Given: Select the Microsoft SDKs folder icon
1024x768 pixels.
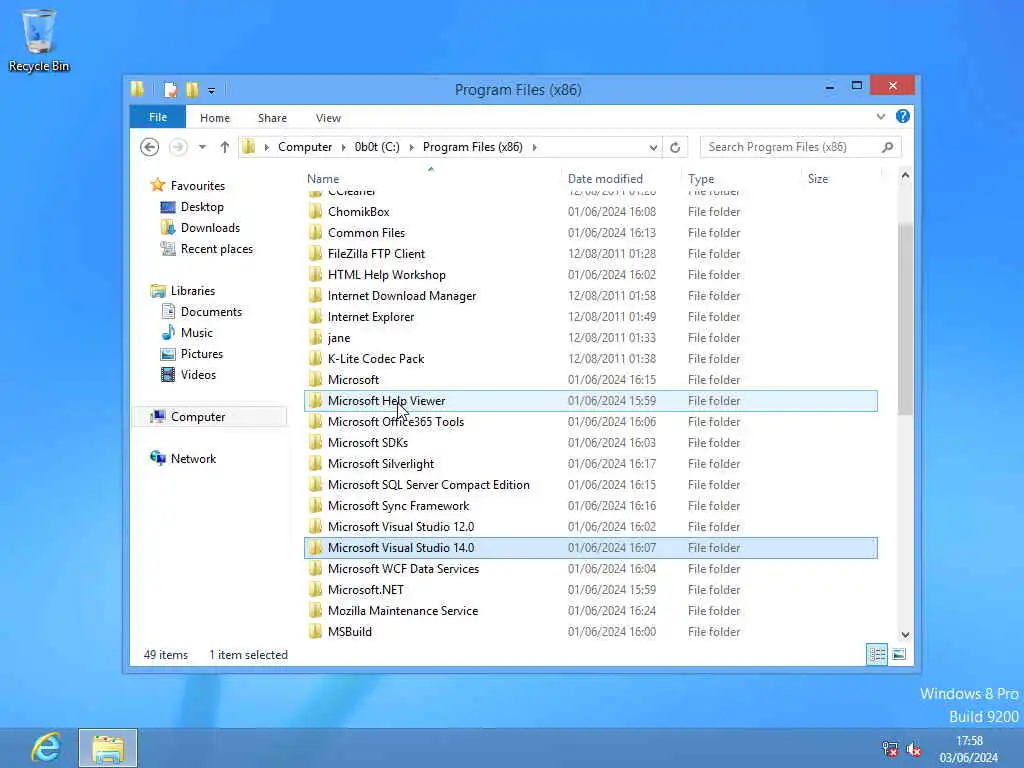Looking at the screenshot, I should click(x=315, y=443).
